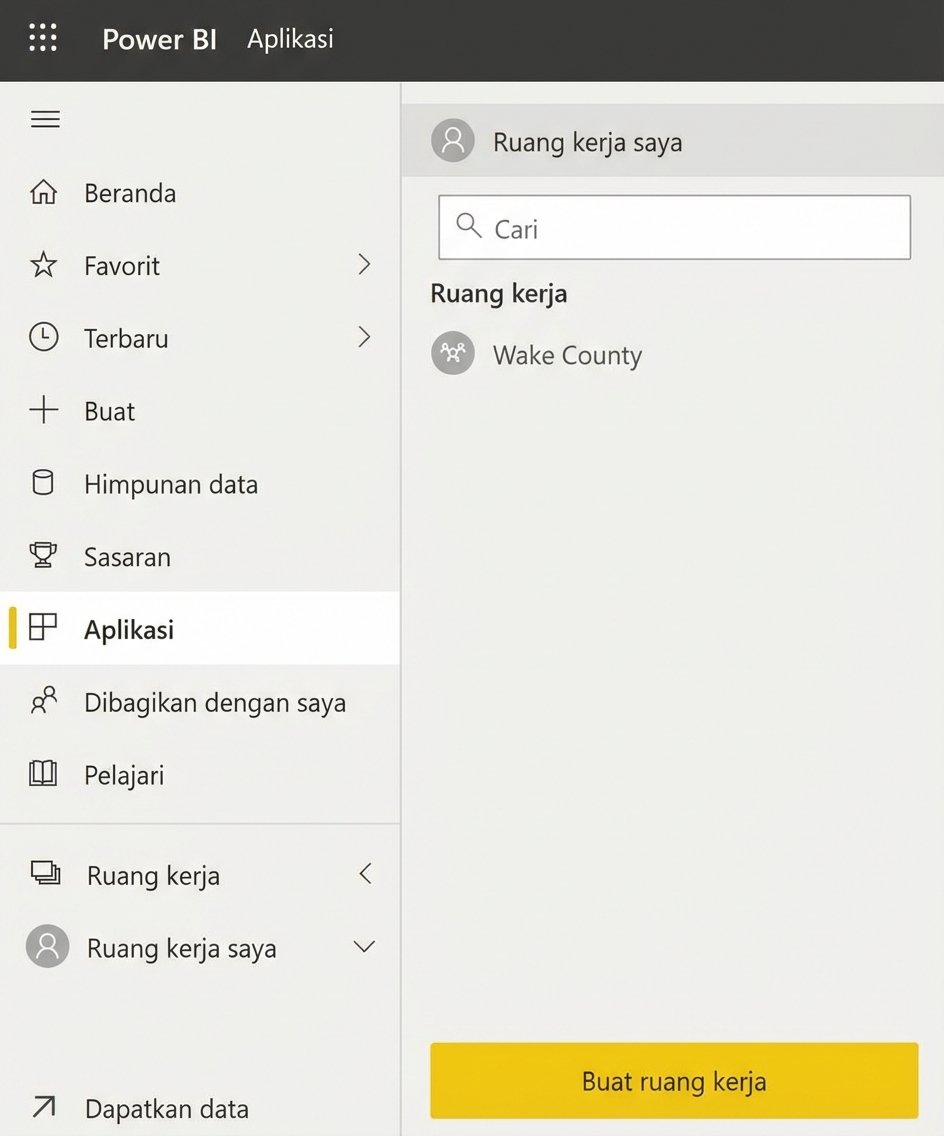This screenshot has width=944, height=1136.
Task: Open the Pelajari book icon
Action: coord(44,774)
